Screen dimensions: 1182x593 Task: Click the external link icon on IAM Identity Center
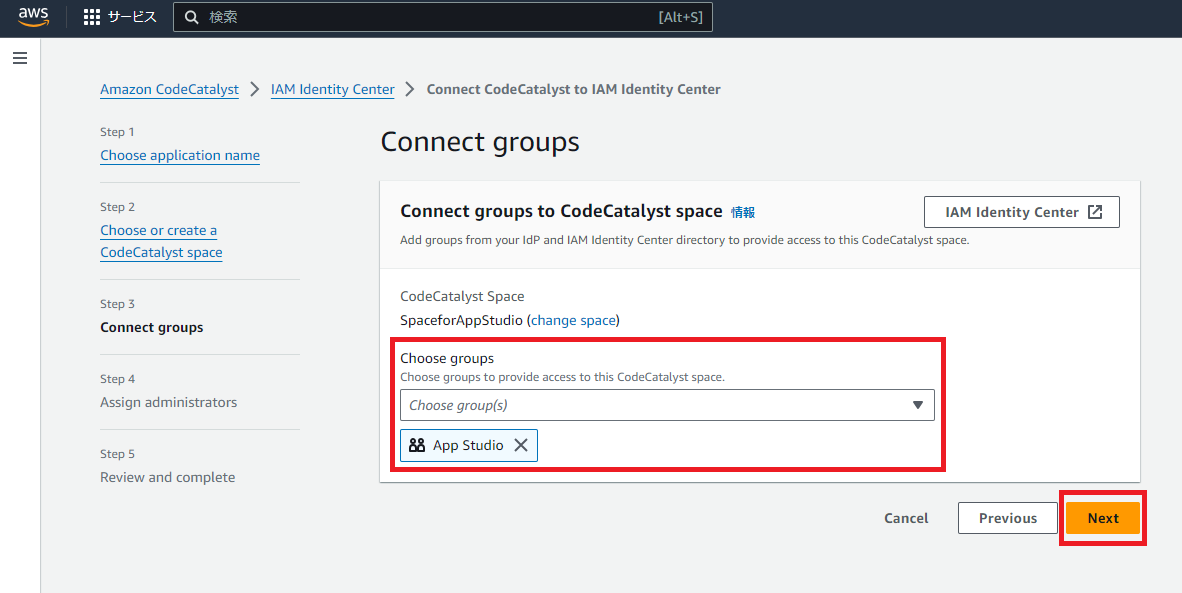click(x=1095, y=212)
